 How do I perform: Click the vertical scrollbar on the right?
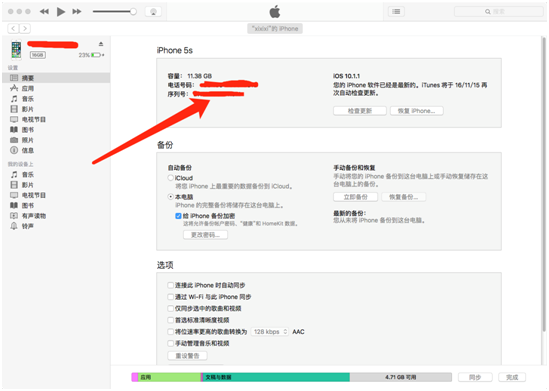pos(544,184)
